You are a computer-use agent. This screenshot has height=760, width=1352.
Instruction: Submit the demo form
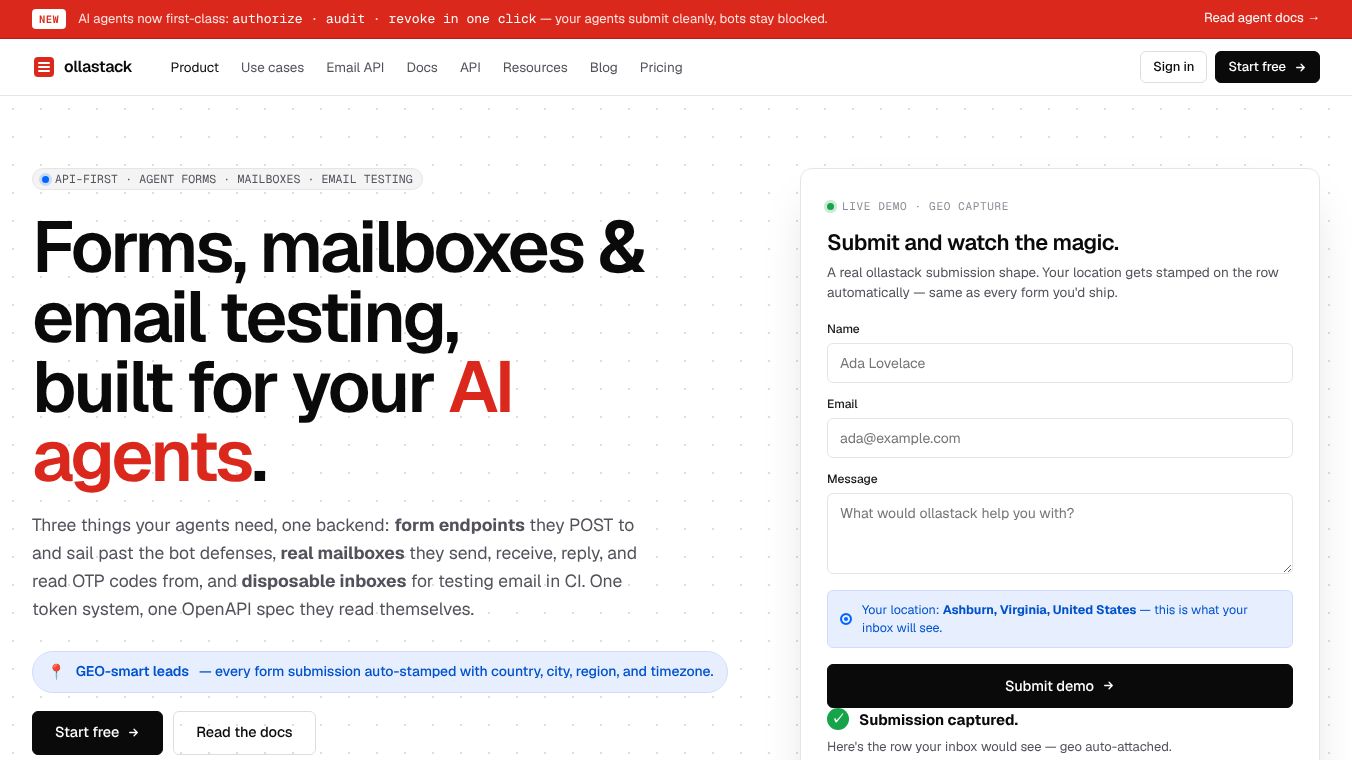coord(1060,686)
